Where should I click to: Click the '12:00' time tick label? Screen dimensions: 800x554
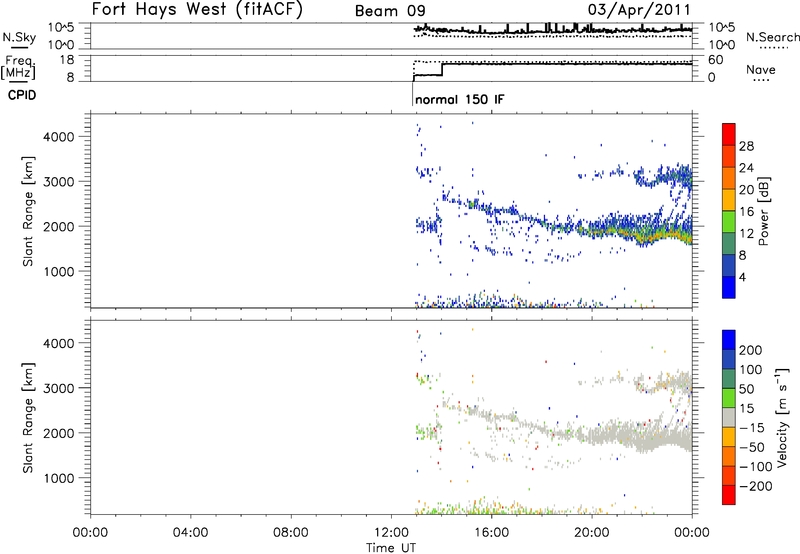[391, 533]
